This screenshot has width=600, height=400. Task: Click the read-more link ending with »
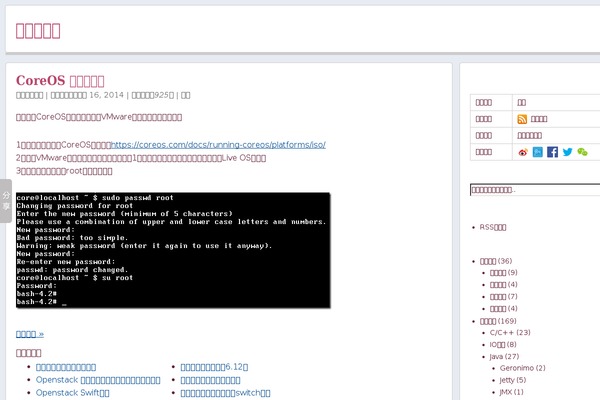(30, 334)
